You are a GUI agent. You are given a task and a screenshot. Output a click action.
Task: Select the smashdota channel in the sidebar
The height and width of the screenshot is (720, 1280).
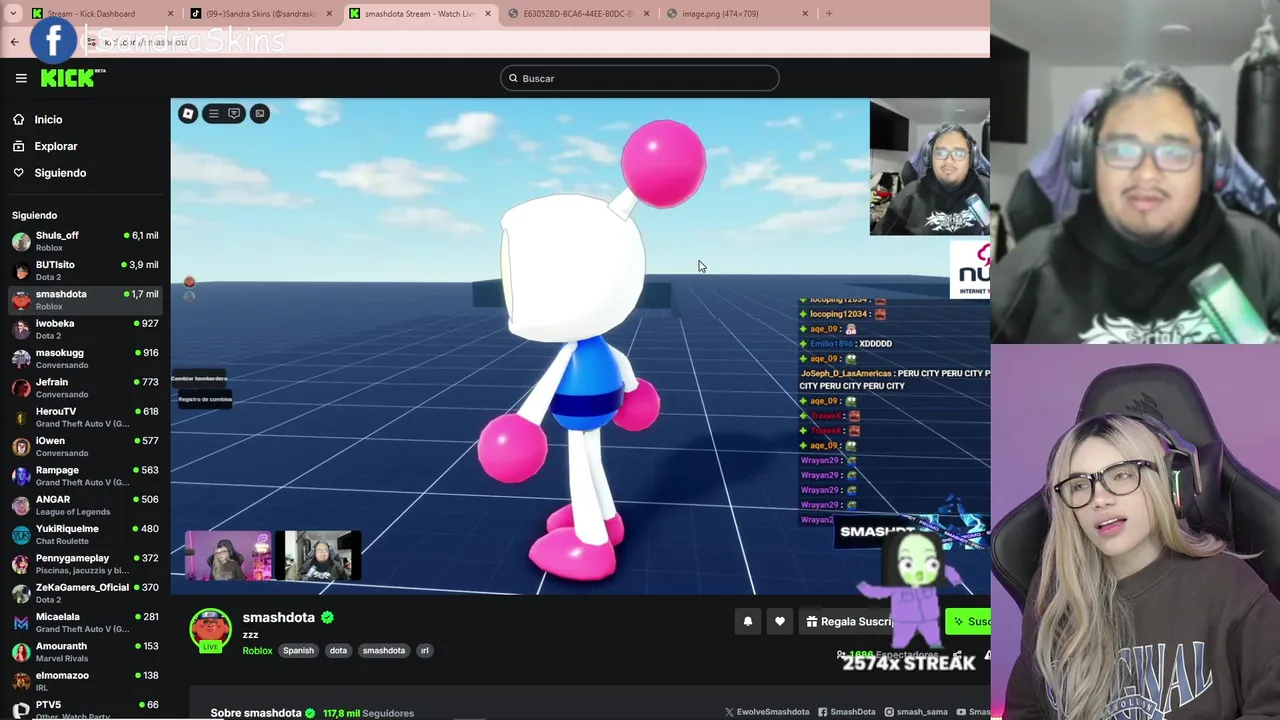point(85,300)
